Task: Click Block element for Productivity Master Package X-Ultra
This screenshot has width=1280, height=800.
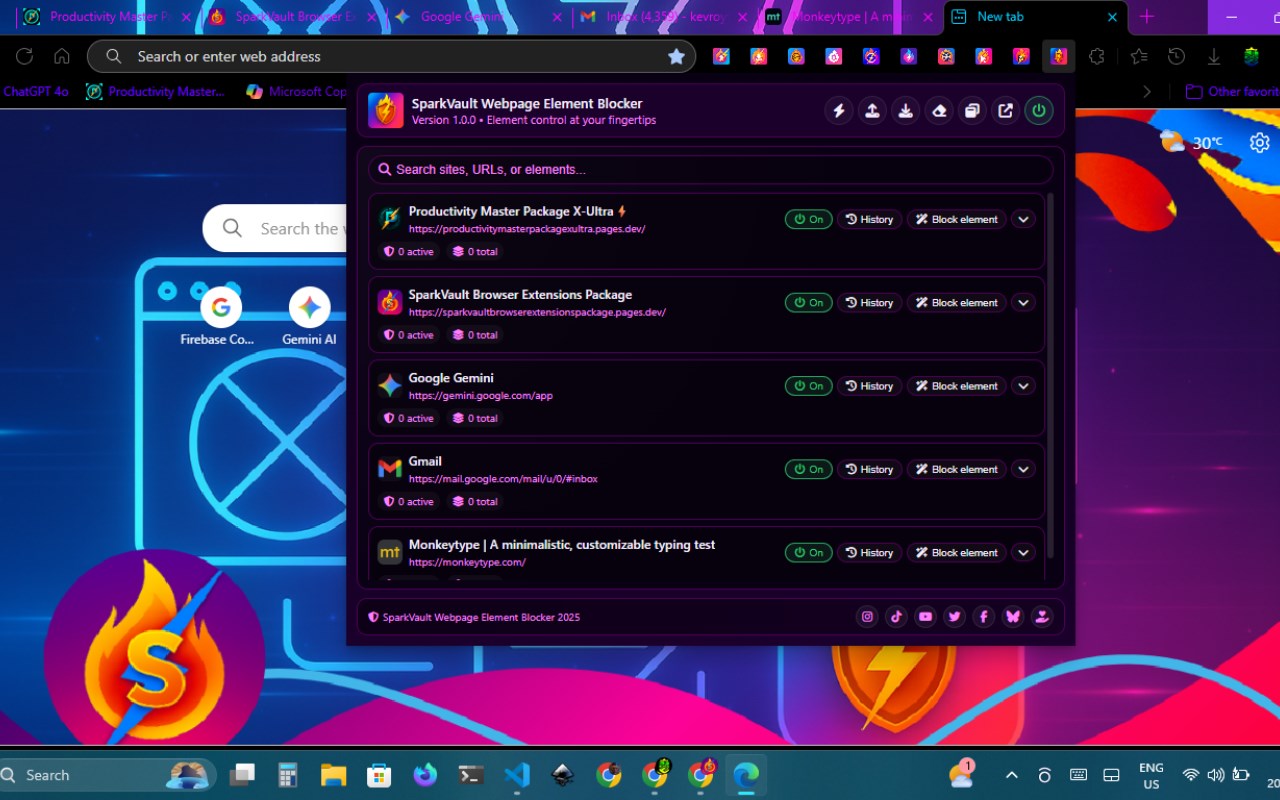Action: 957,219
